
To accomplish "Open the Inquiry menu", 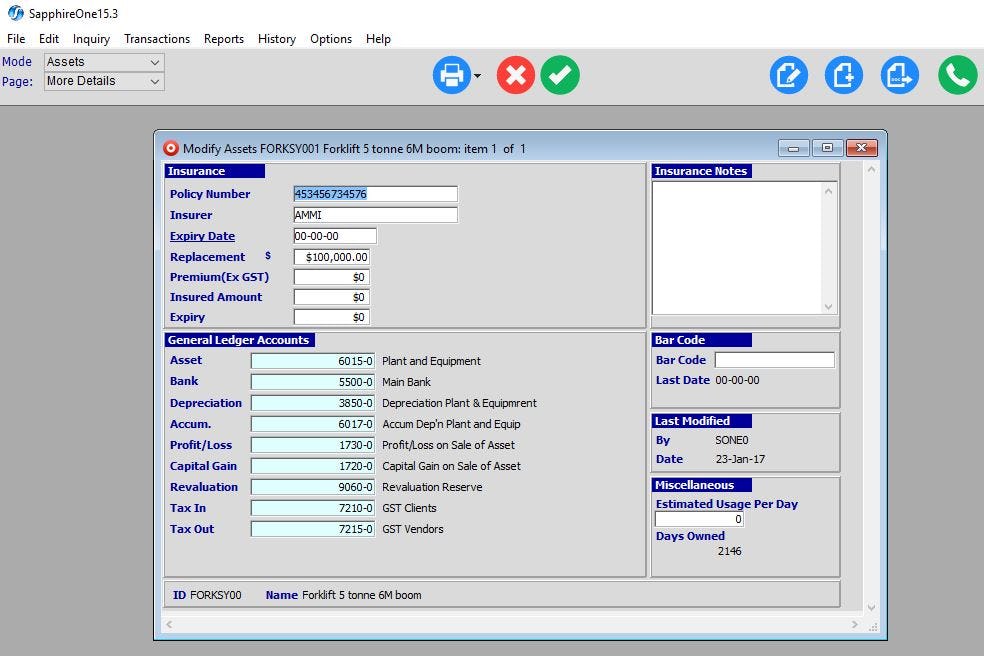I will click(x=91, y=39).
